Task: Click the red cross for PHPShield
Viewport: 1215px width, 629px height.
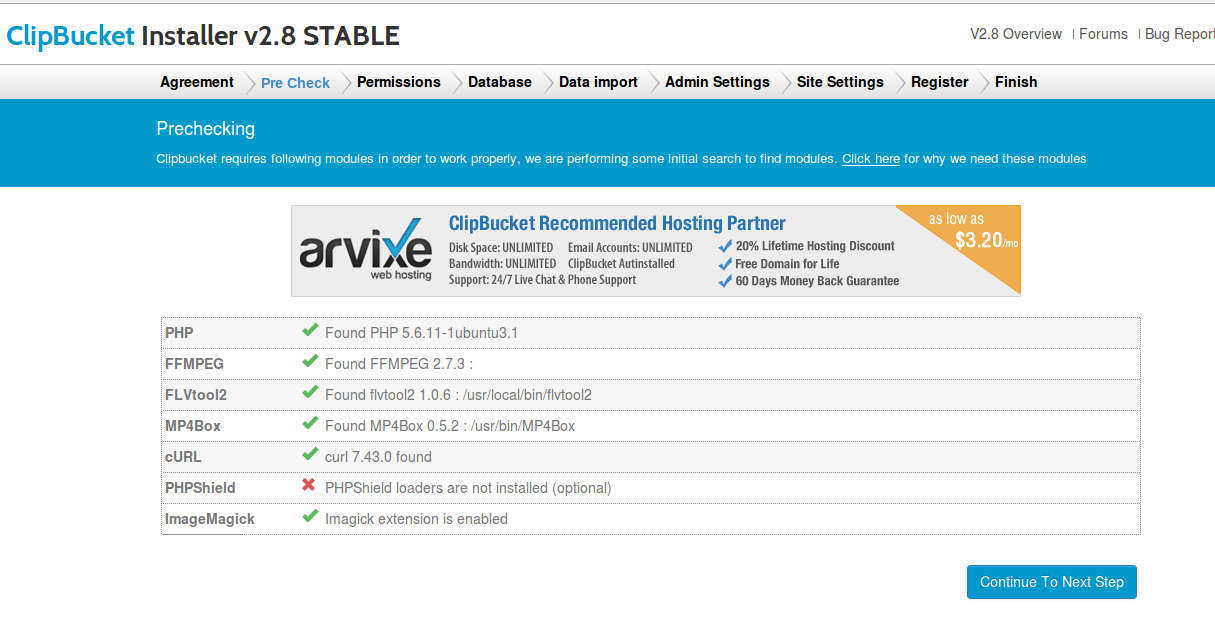Action: pyautogui.click(x=309, y=486)
